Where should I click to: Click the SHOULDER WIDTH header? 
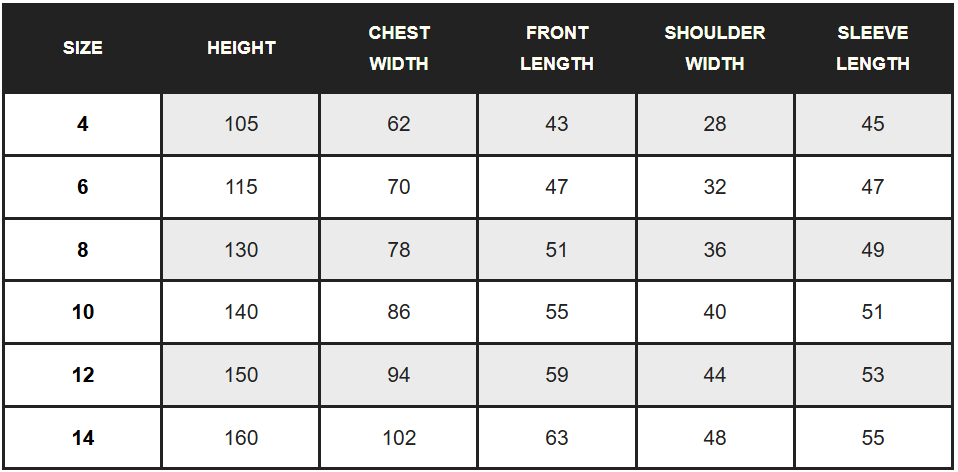tap(715, 48)
